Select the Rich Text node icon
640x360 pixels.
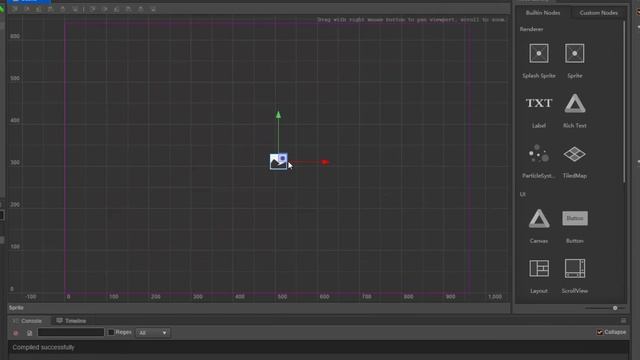click(575, 103)
